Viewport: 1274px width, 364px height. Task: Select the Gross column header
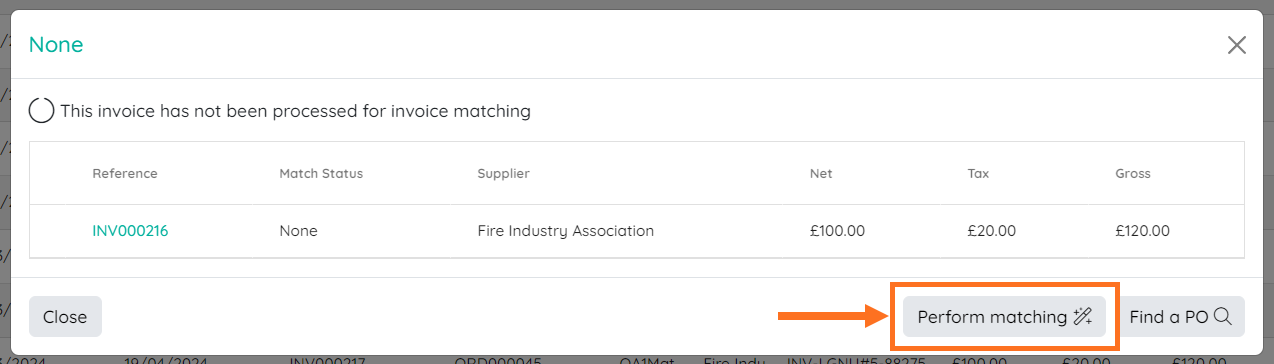point(1133,174)
